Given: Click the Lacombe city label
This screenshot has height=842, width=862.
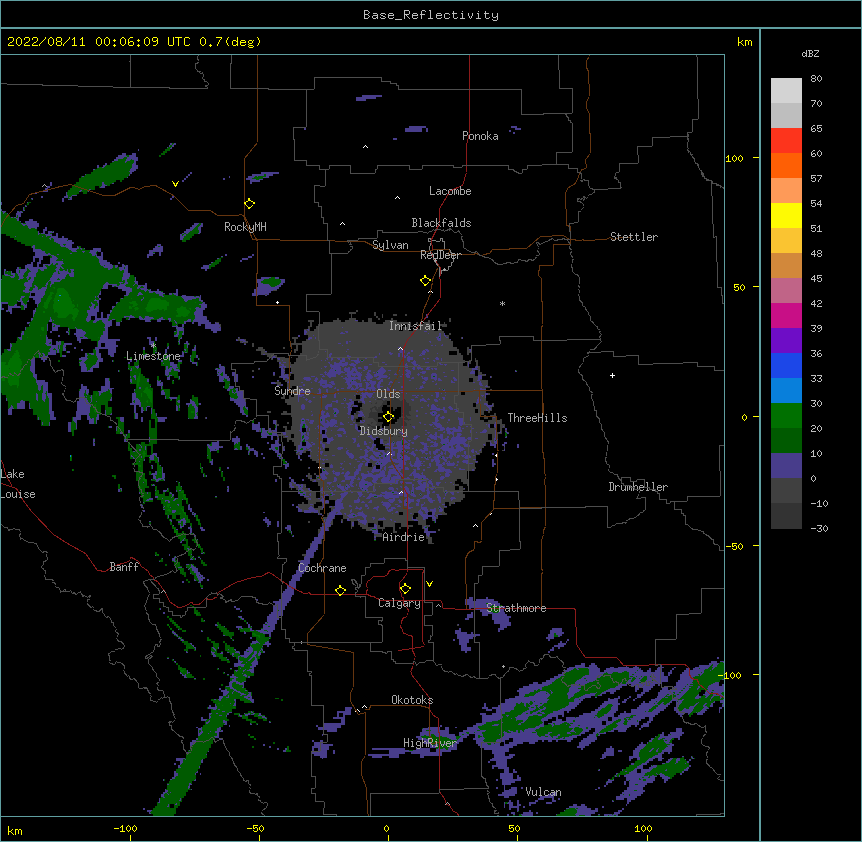Looking at the screenshot, I should [450, 191].
